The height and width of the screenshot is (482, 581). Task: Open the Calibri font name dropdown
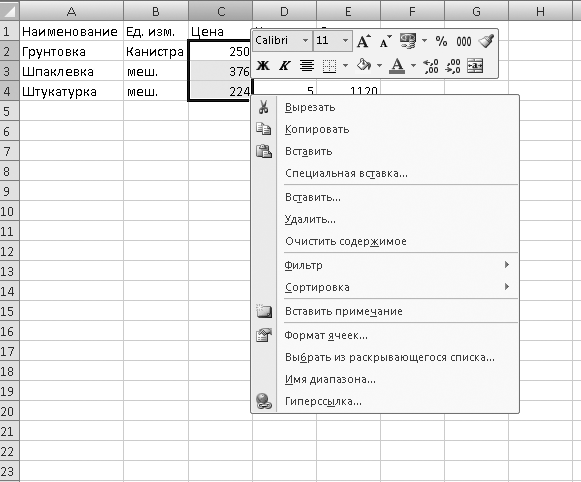pyautogui.click(x=305, y=40)
